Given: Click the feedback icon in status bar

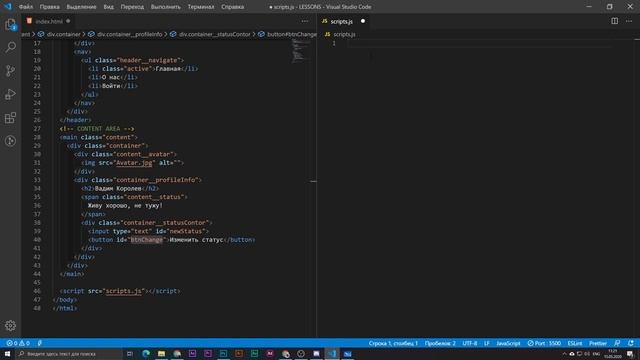Looking at the screenshot, I should click(x=617, y=343).
